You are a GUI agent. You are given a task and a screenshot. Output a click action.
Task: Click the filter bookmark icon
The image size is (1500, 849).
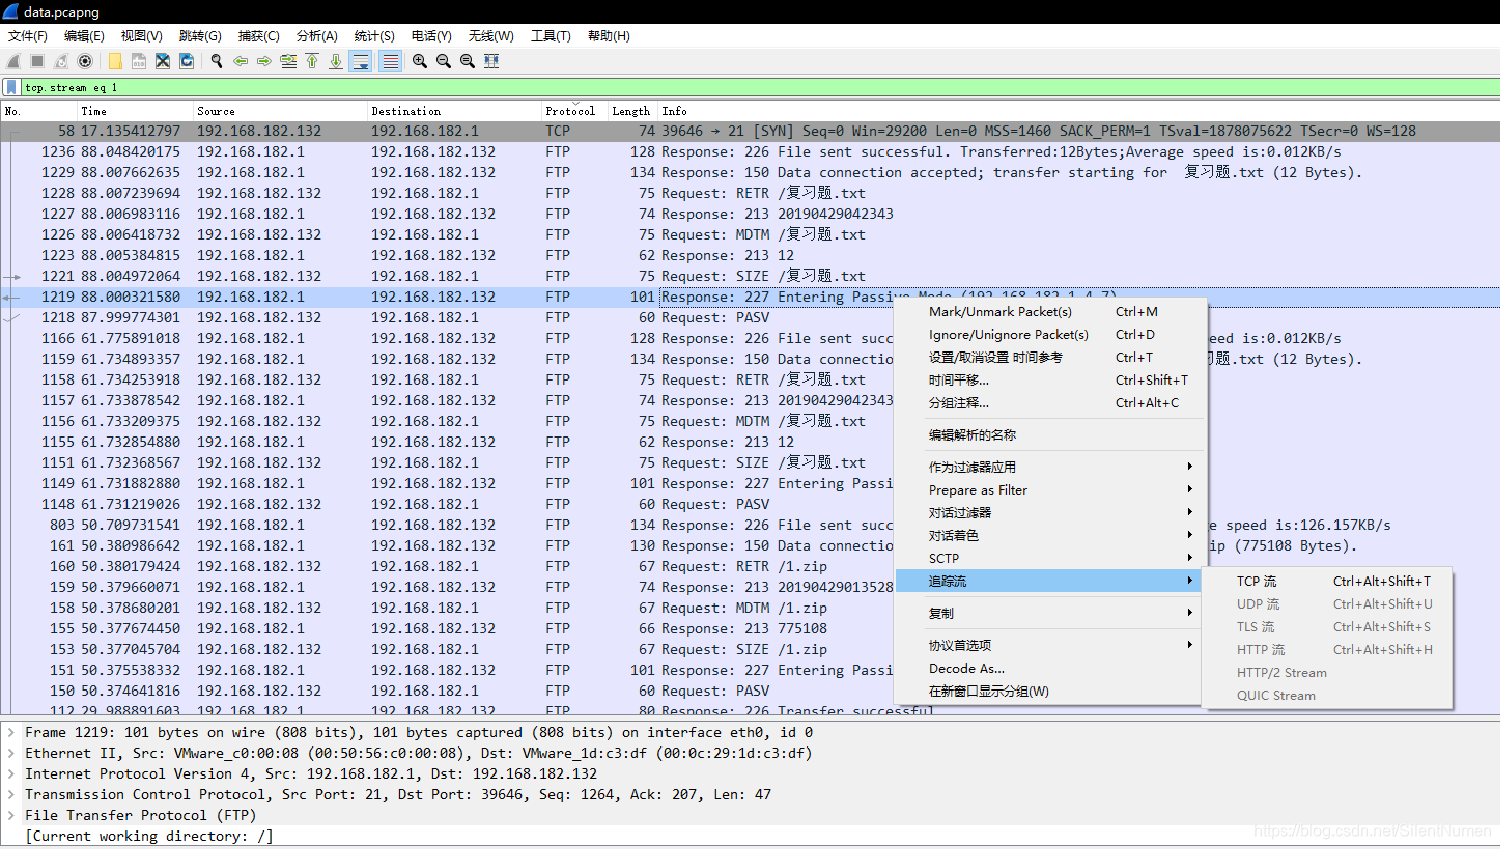[x=11, y=88]
